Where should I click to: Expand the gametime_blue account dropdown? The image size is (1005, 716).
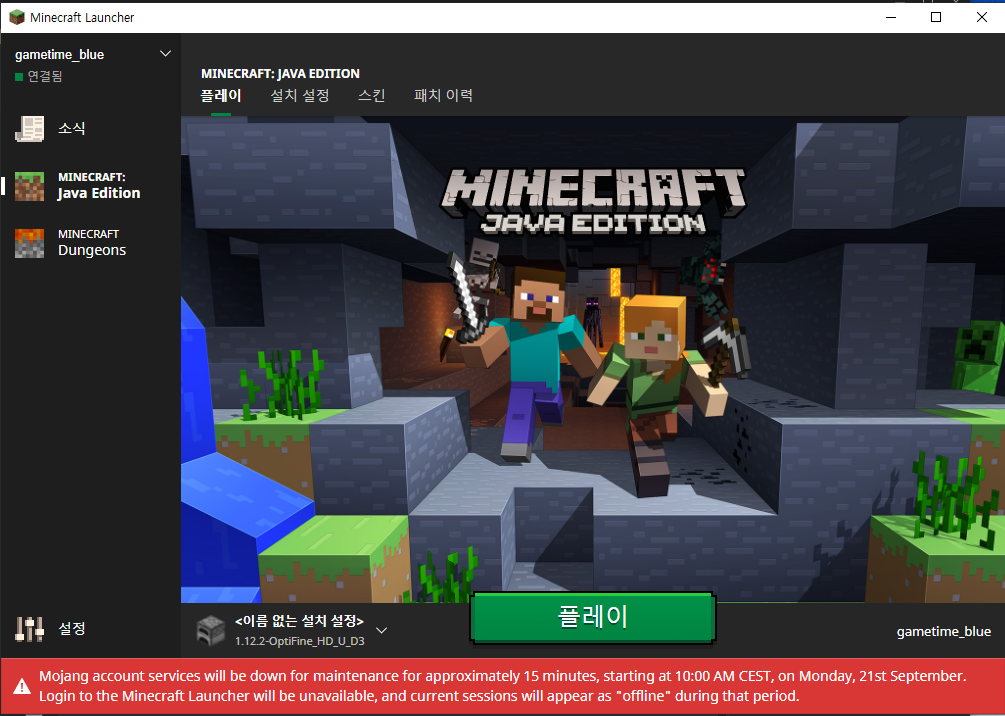[165, 54]
